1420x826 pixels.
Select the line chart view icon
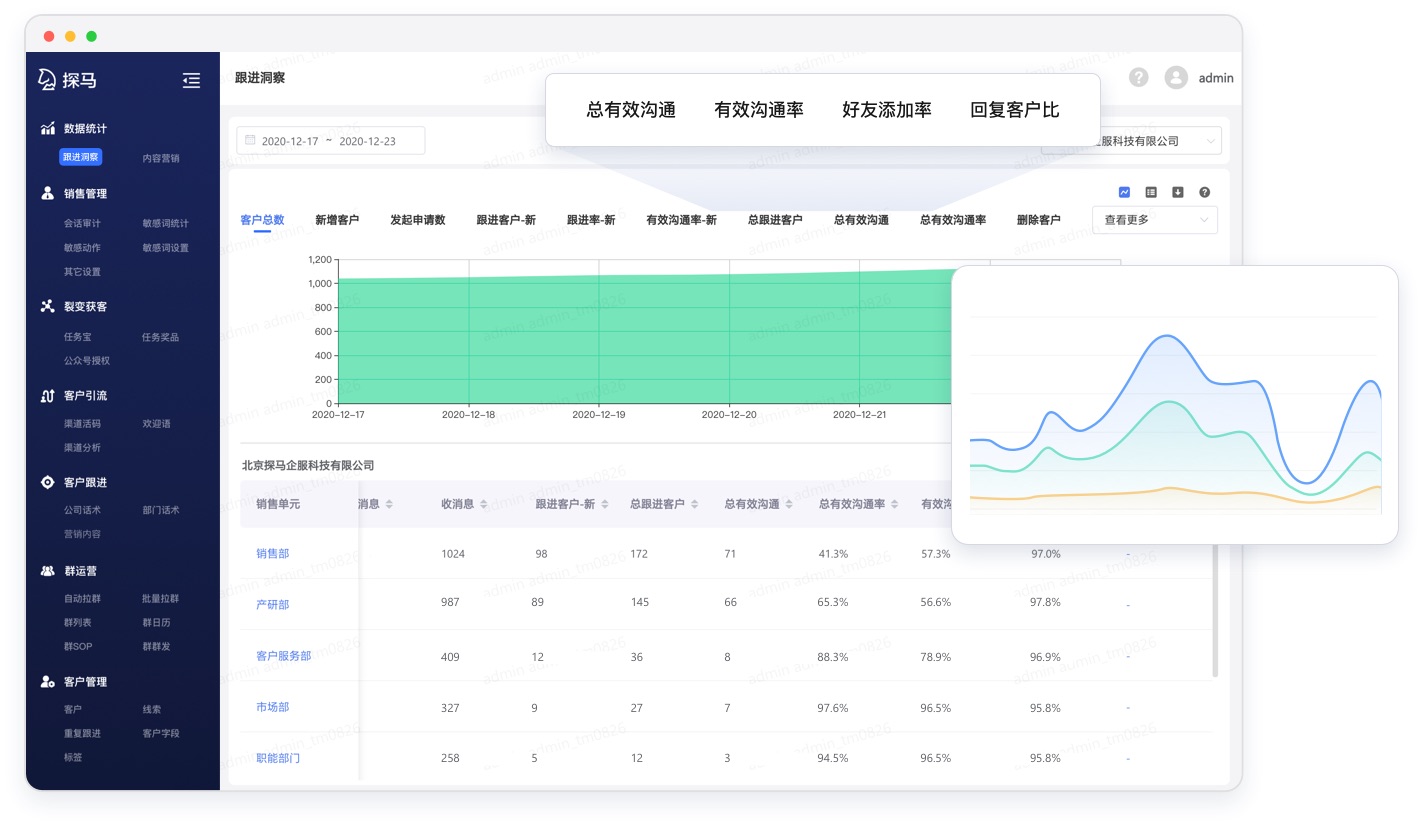pos(1125,192)
